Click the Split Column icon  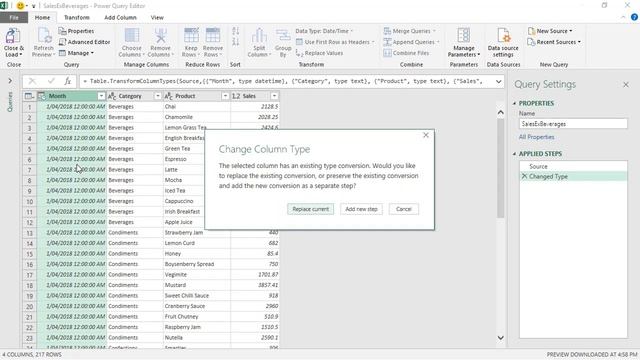tap(259, 36)
